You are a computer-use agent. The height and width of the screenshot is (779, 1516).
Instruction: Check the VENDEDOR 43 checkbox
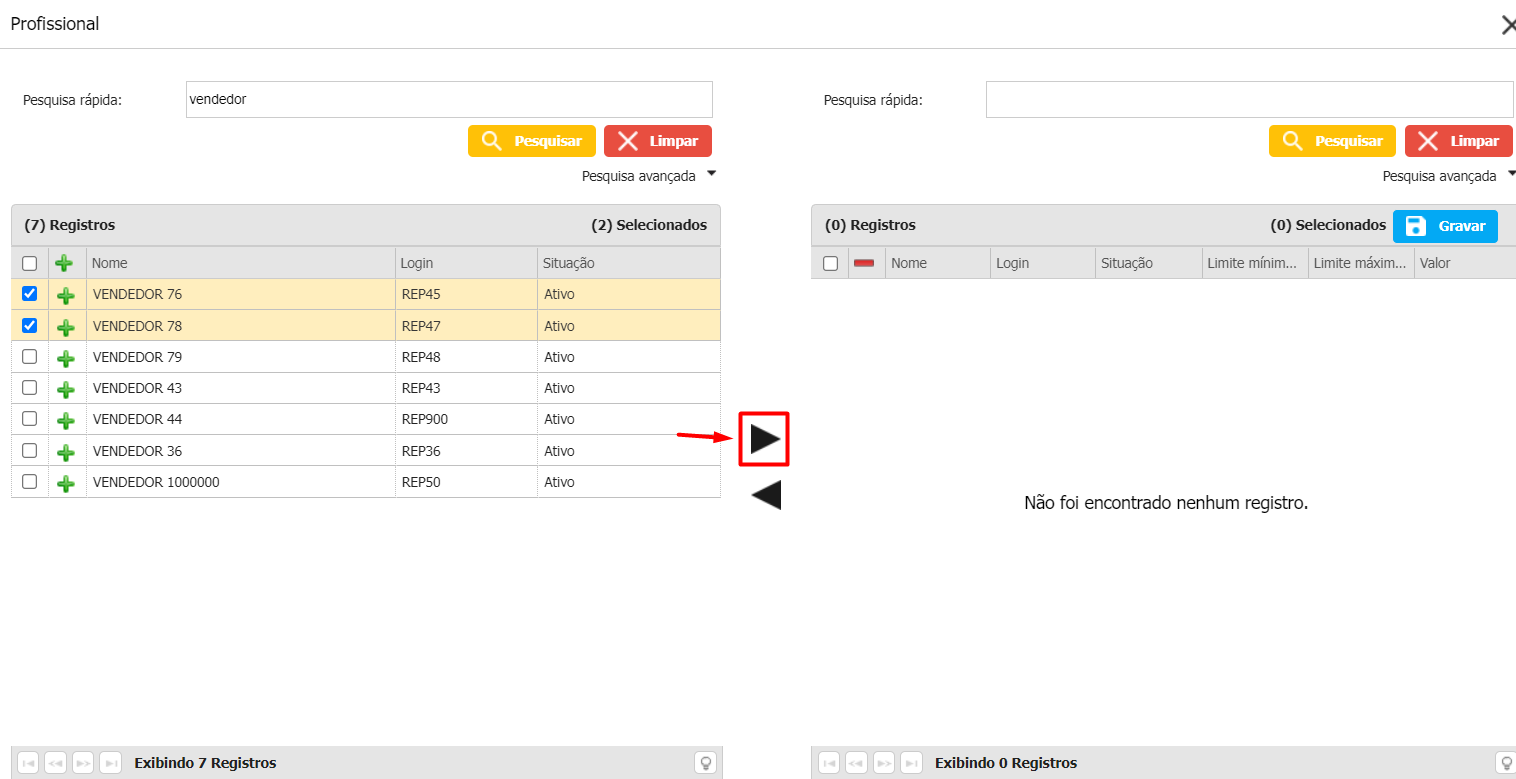coord(30,387)
